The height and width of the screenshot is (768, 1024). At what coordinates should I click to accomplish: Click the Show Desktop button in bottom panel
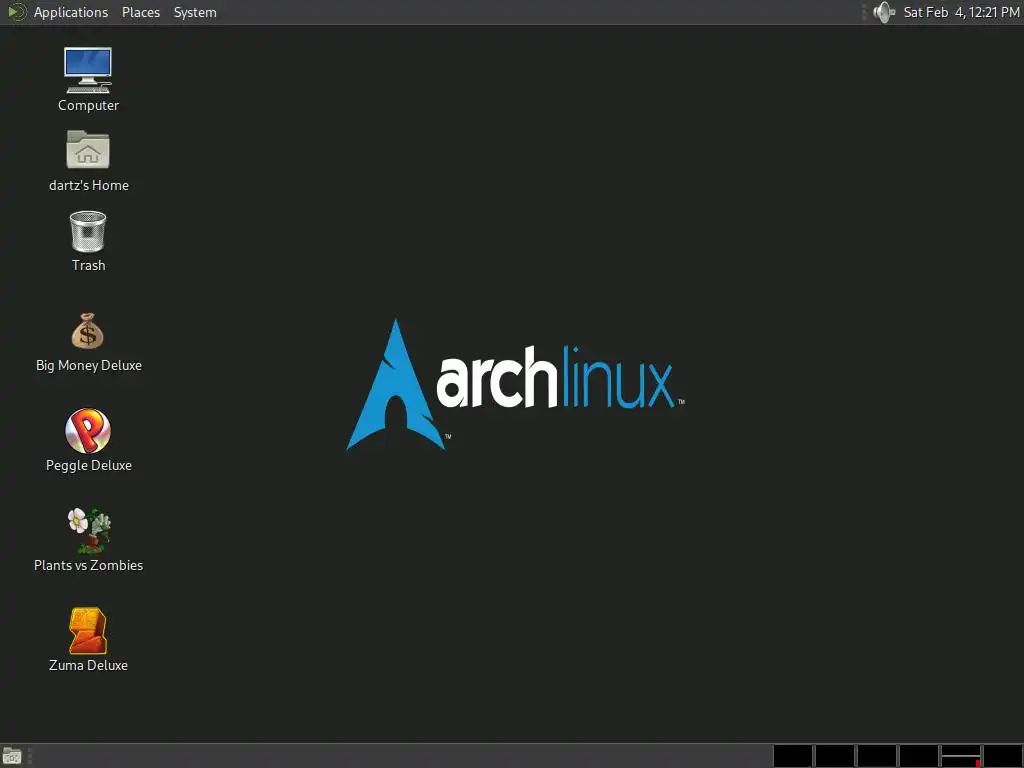coord(12,756)
